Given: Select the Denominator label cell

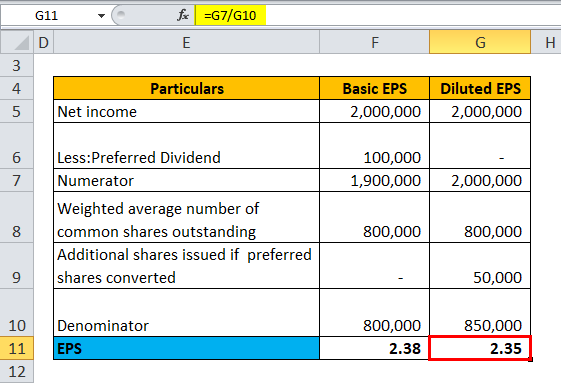Looking at the screenshot, I should pyautogui.click(x=186, y=312).
